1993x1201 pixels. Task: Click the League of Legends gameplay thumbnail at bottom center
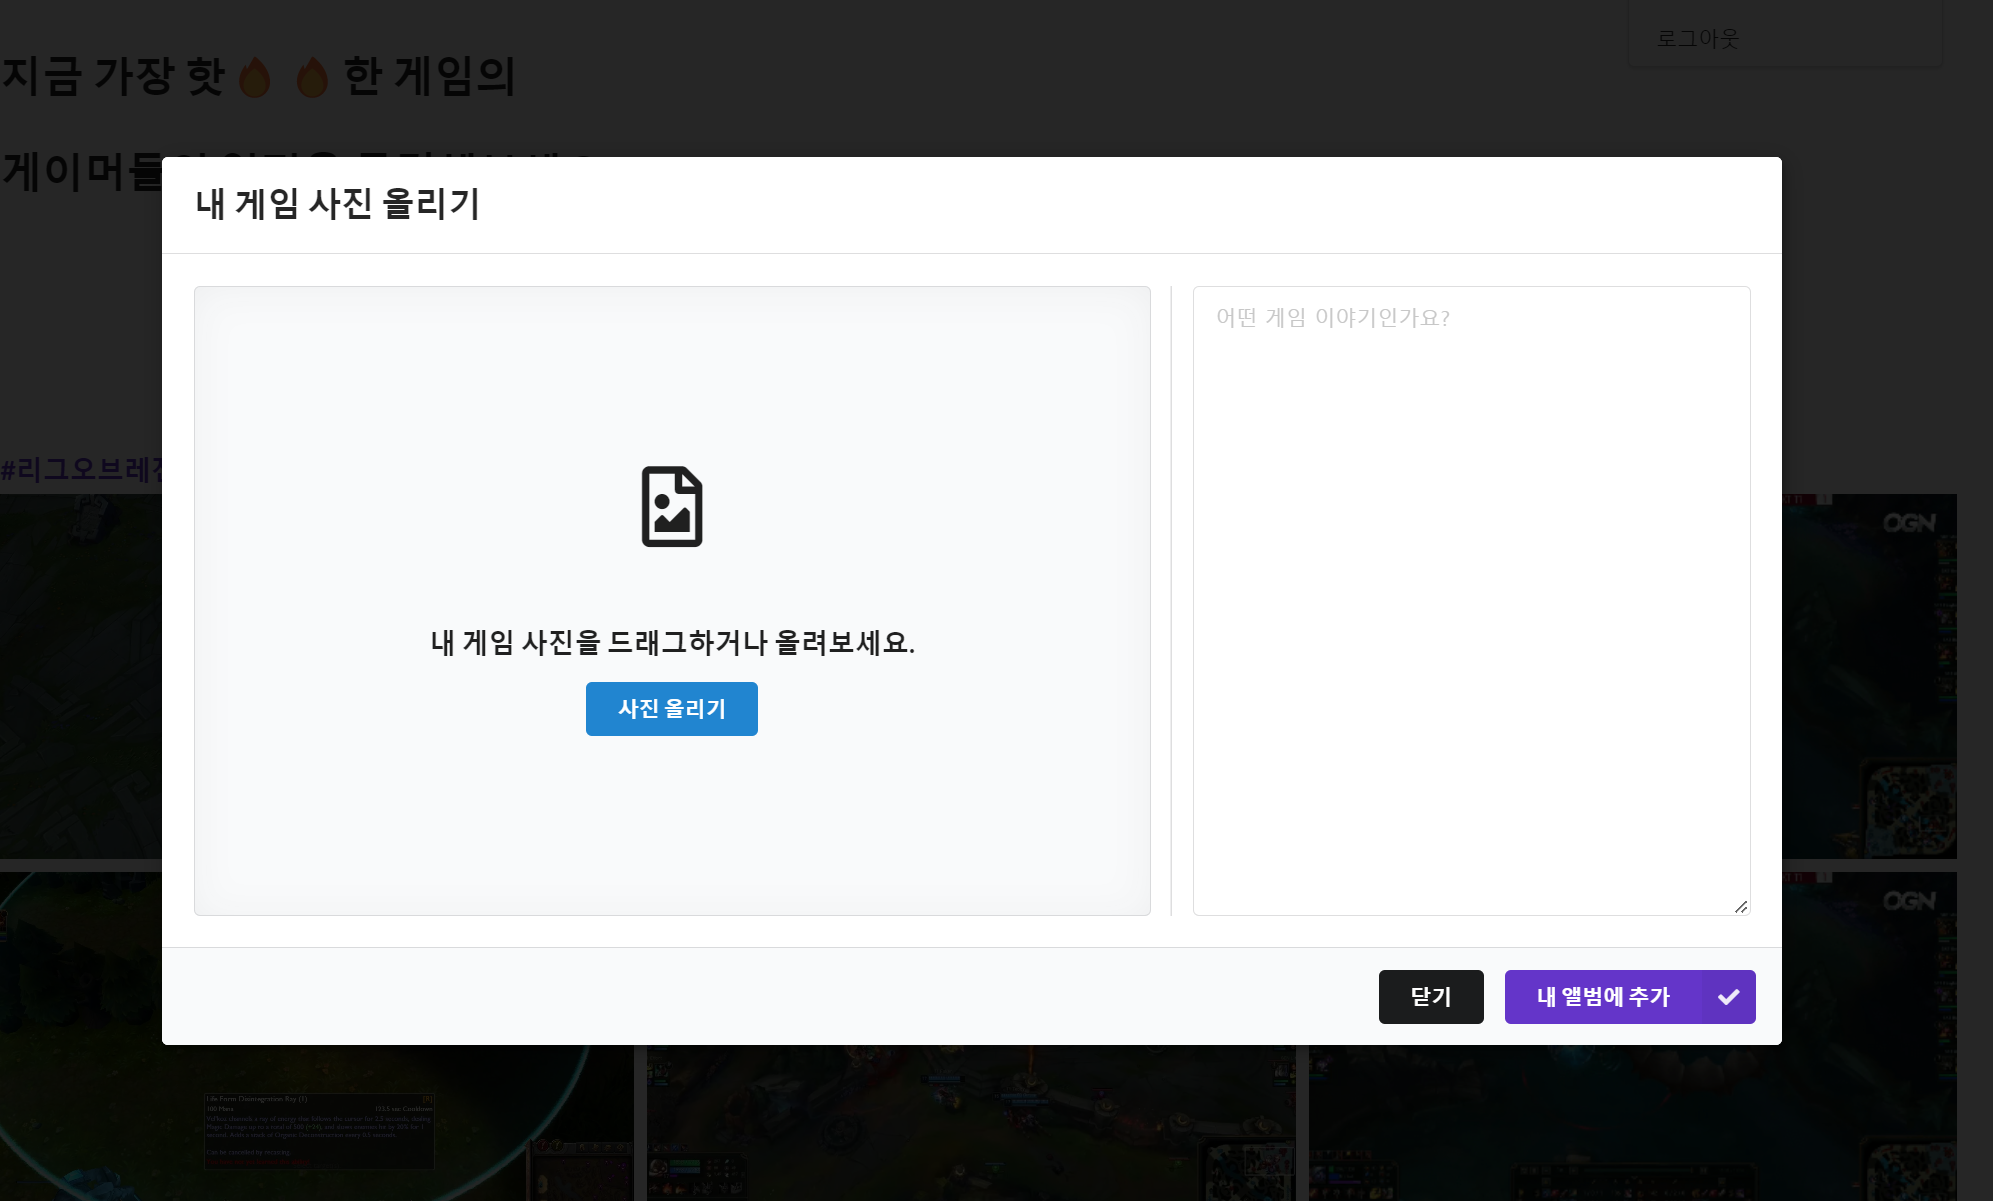(970, 1120)
